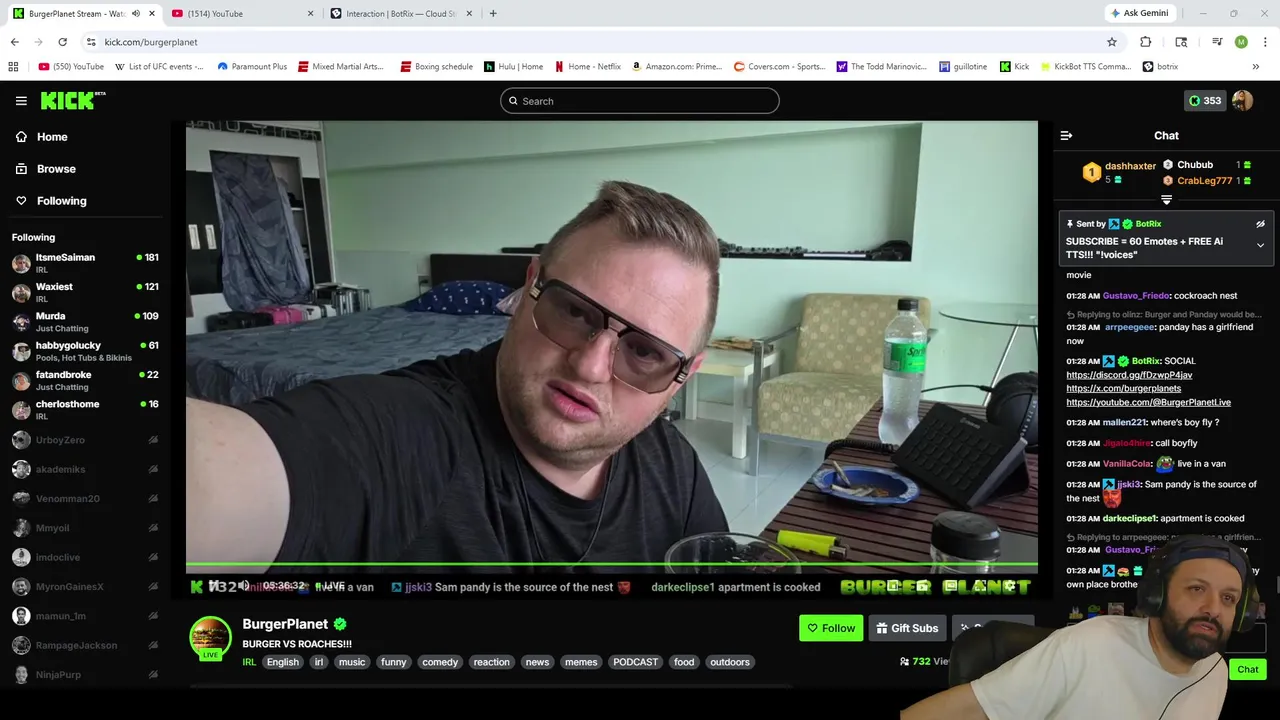Reload the current page
The width and height of the screenshot is (1280, 720).
62,42
